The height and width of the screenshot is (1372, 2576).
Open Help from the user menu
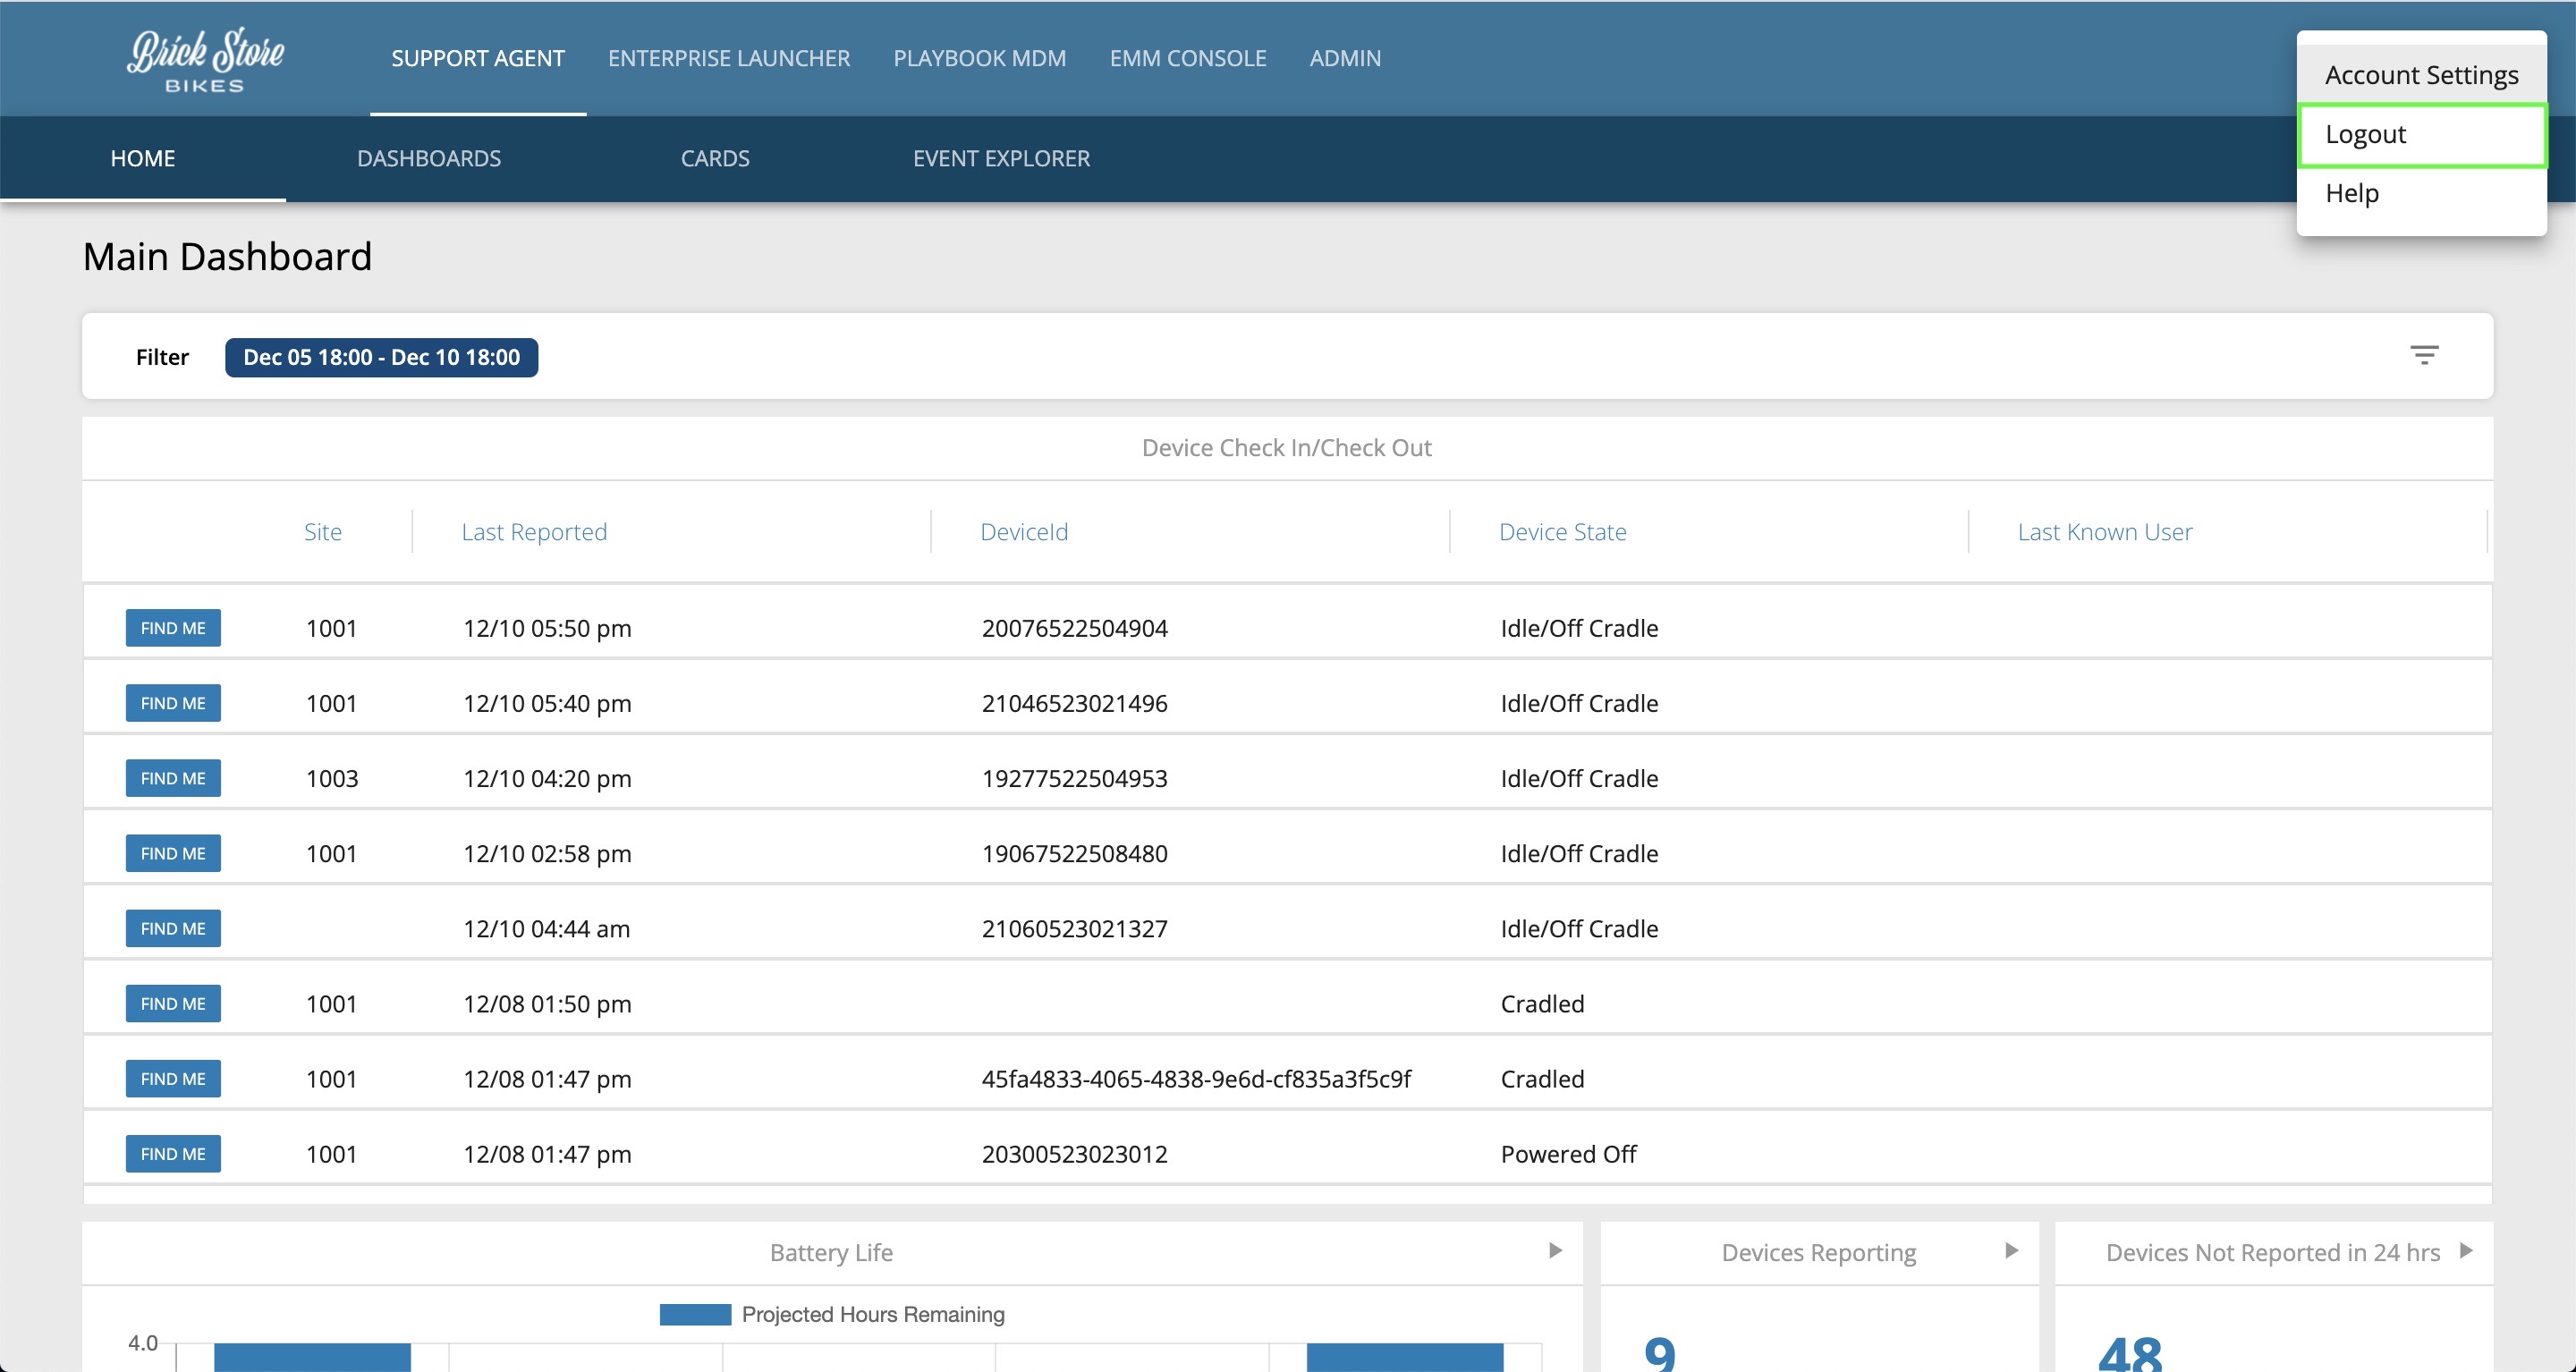click(2421, 193)
